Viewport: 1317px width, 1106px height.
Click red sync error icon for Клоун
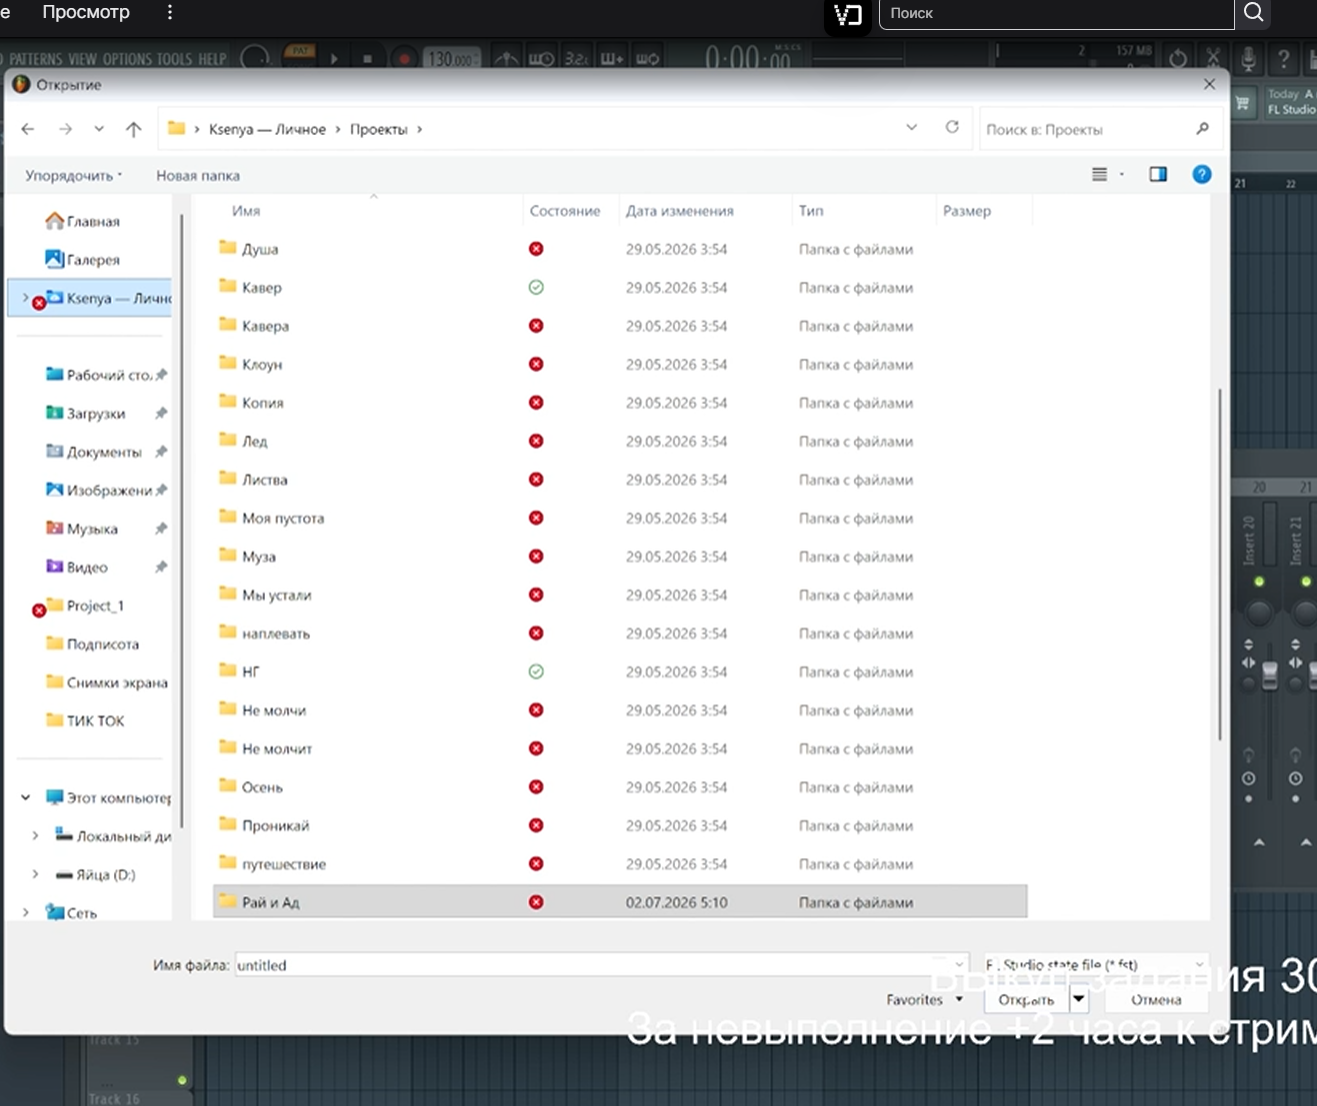coord(536,364)
